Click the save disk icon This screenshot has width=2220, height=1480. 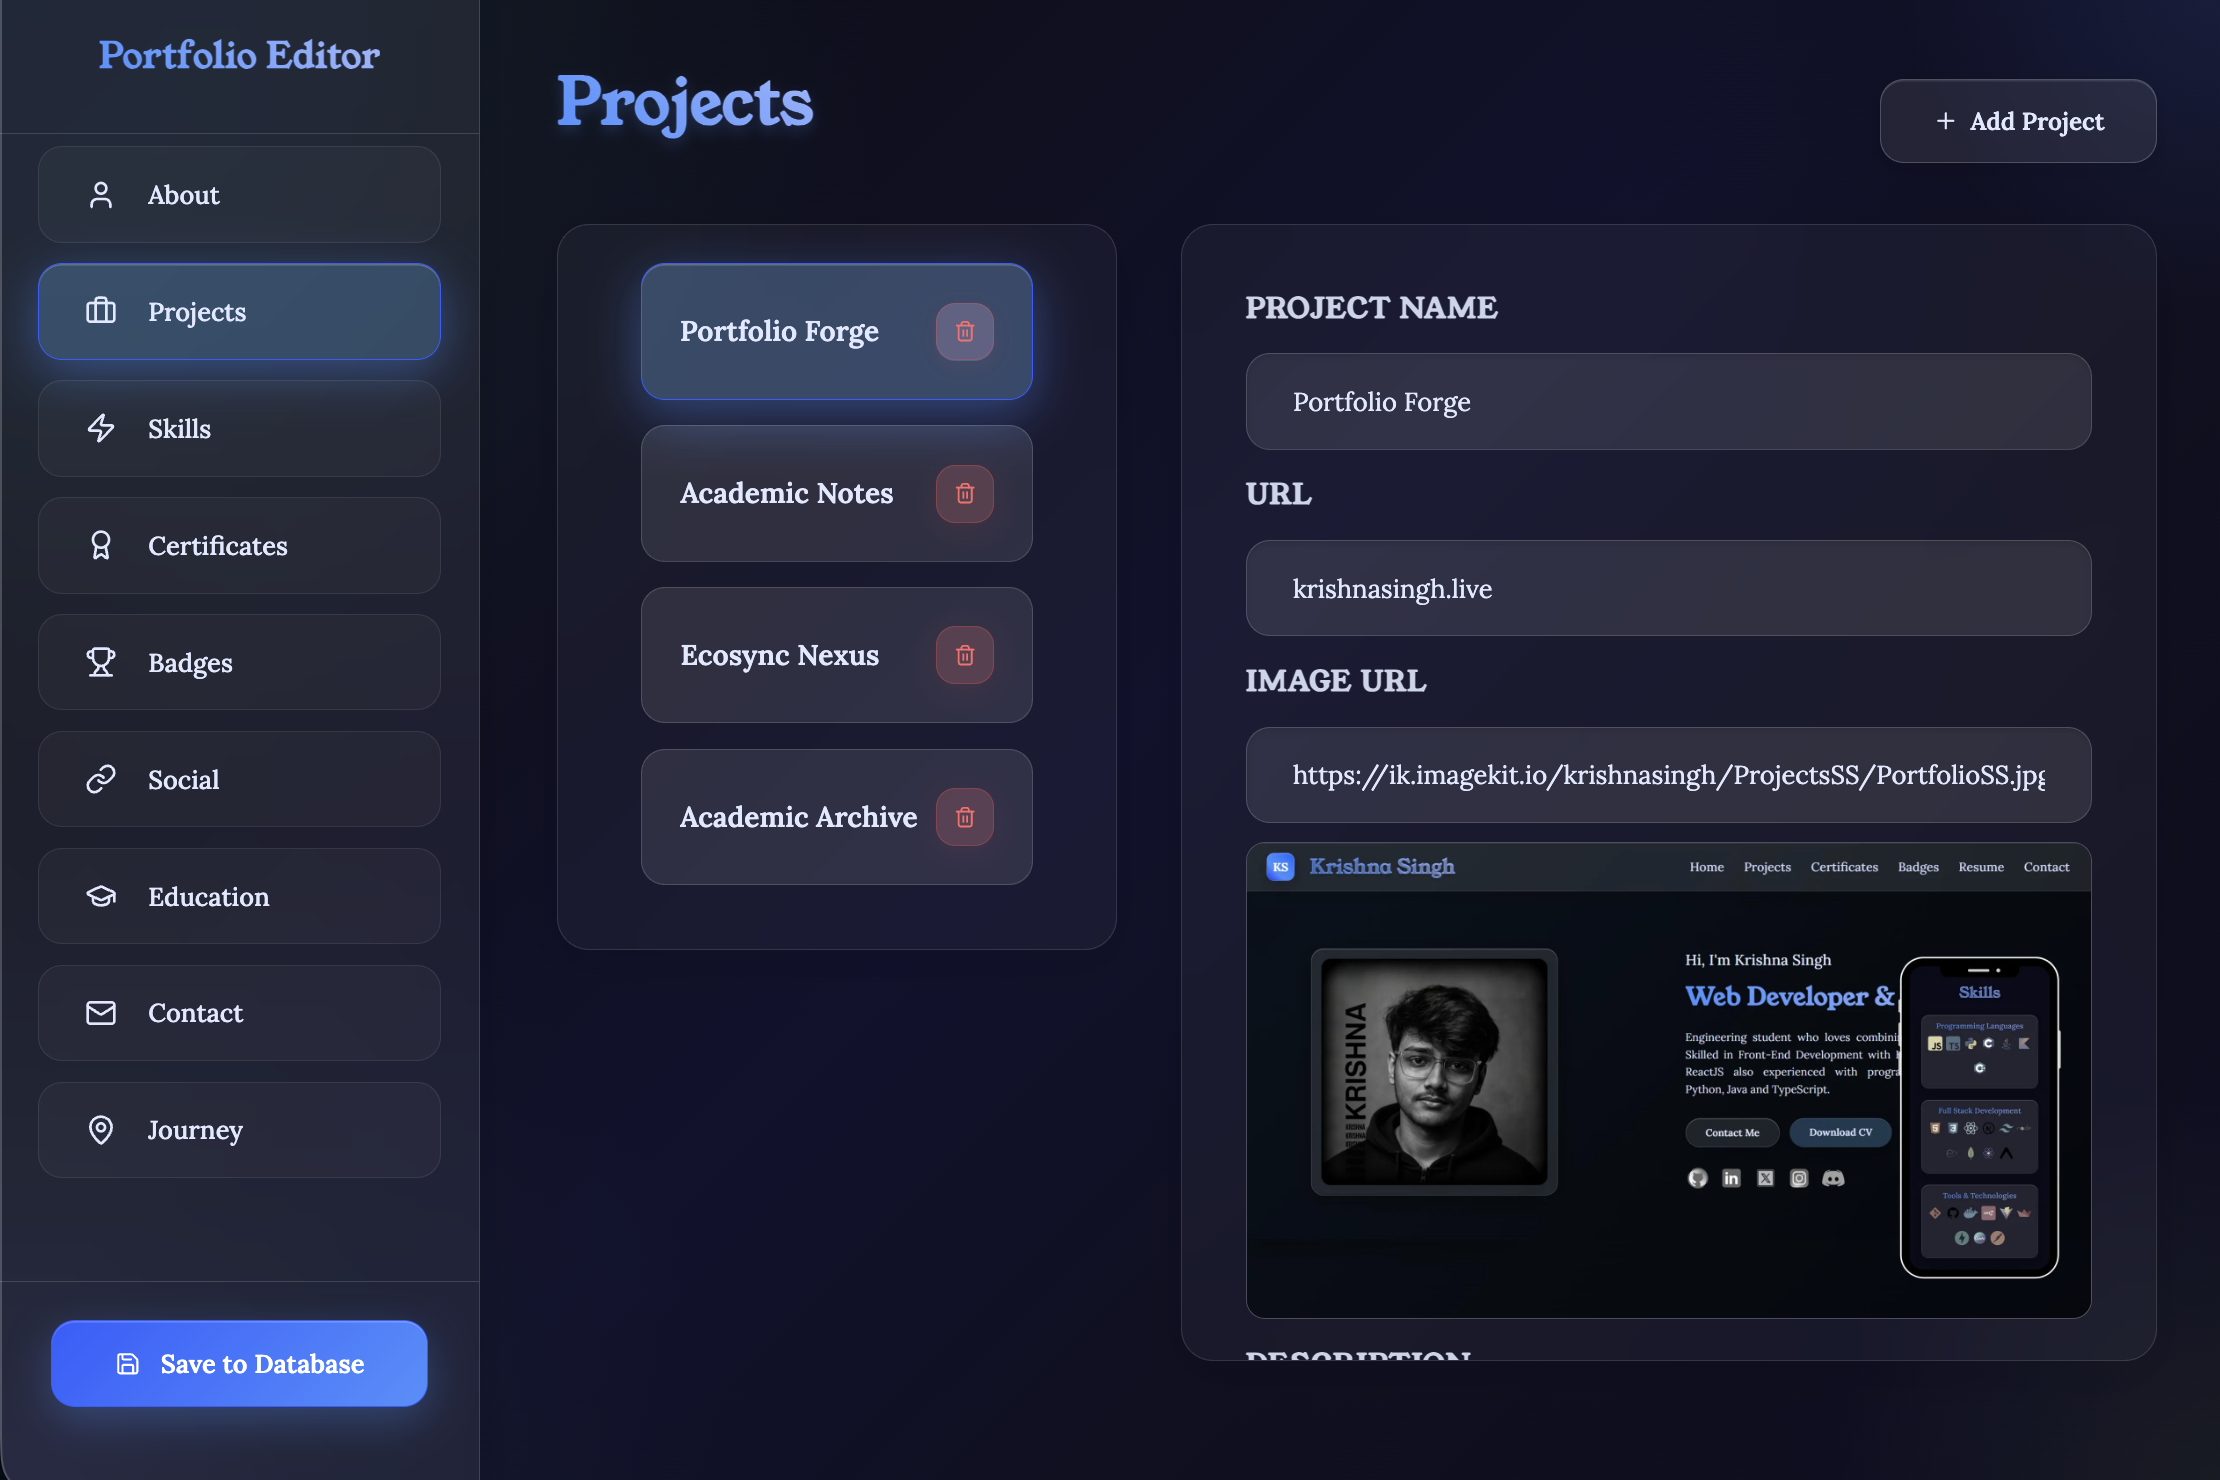point(128,1364)
